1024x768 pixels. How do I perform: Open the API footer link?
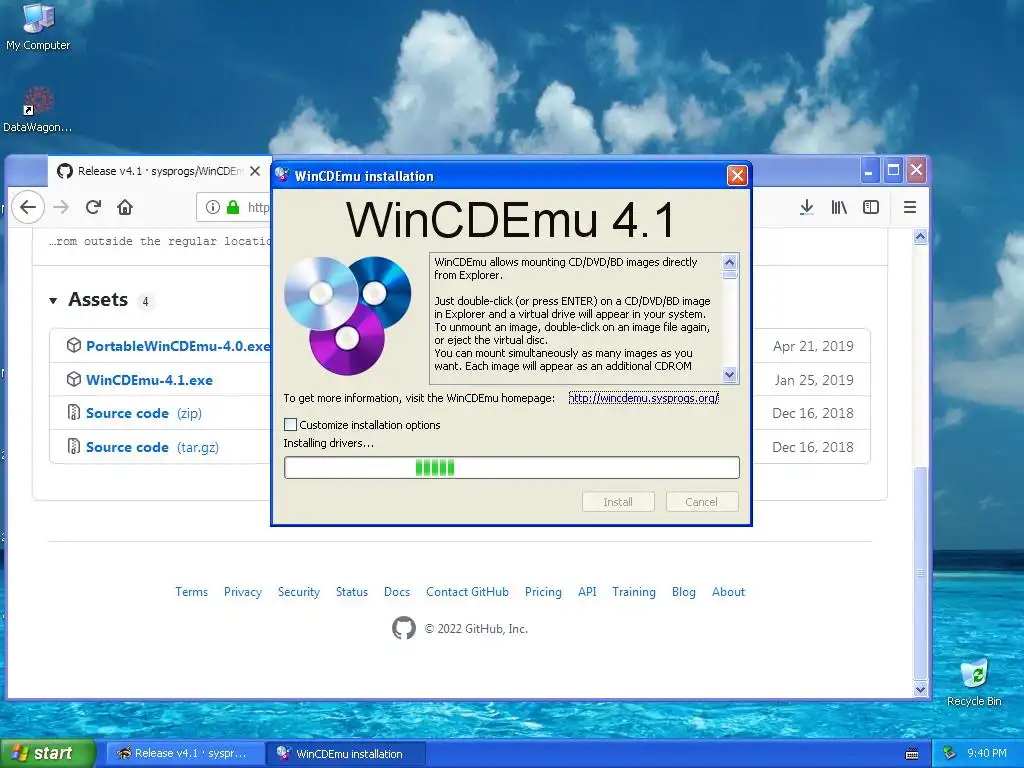[x=587, y=592]
